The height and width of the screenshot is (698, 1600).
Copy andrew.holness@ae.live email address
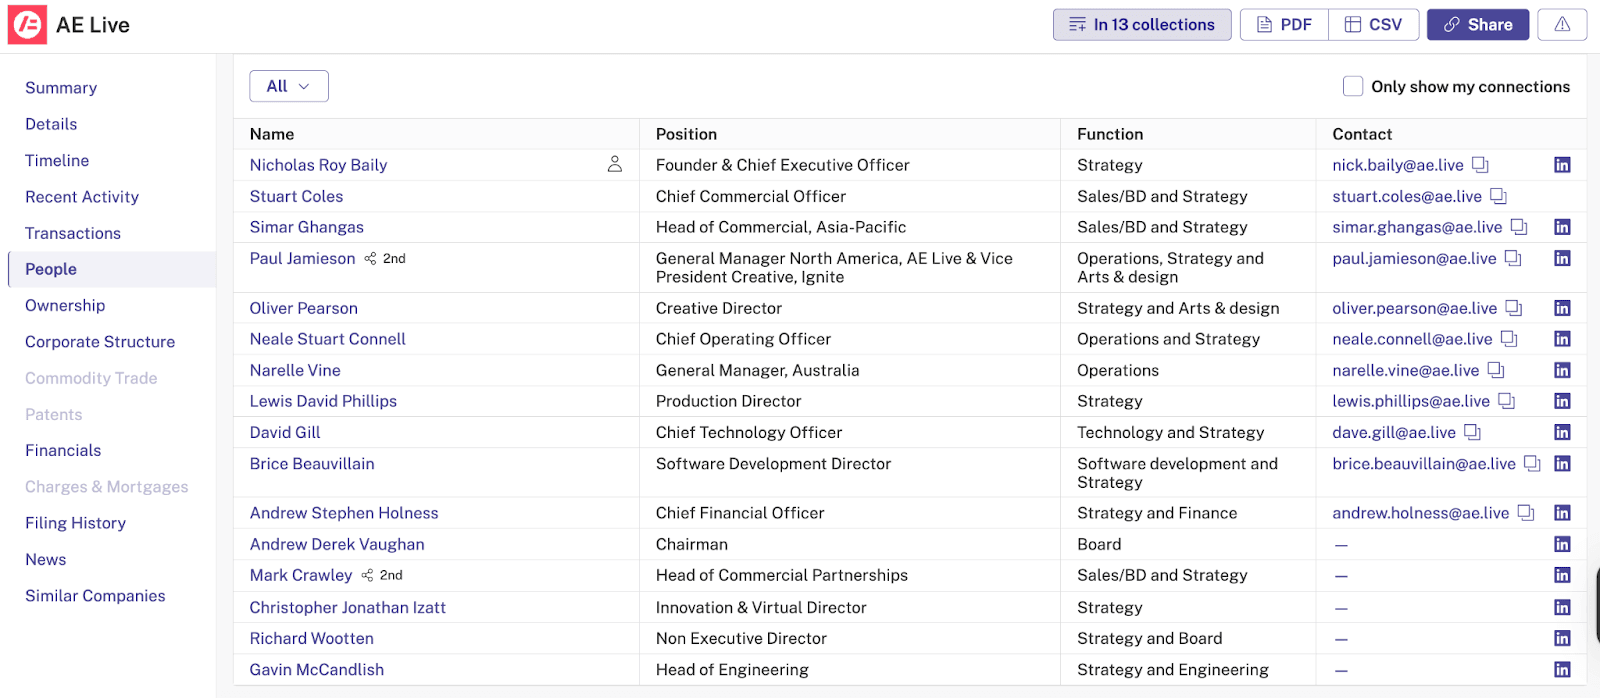(x=1526, y=513)
